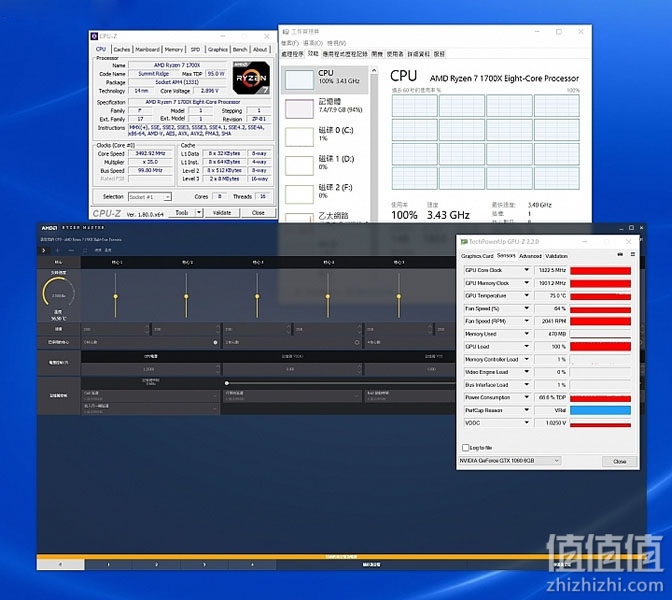Click the Validate button in CPU-Z

[222, 213]
